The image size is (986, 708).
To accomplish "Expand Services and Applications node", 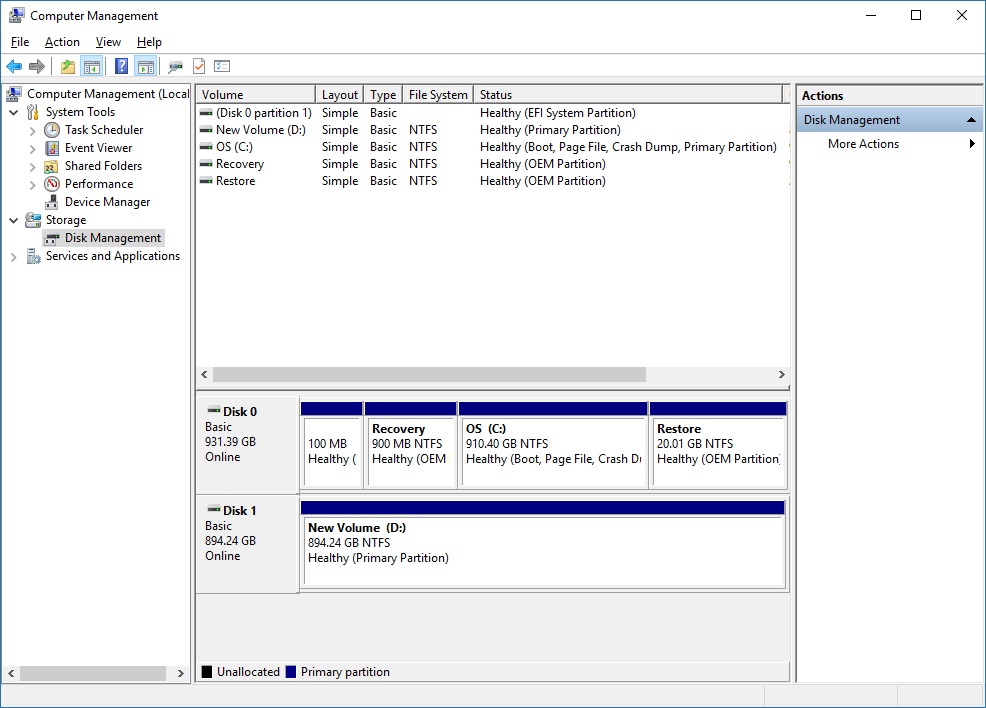I will click(x=14, y=257).
